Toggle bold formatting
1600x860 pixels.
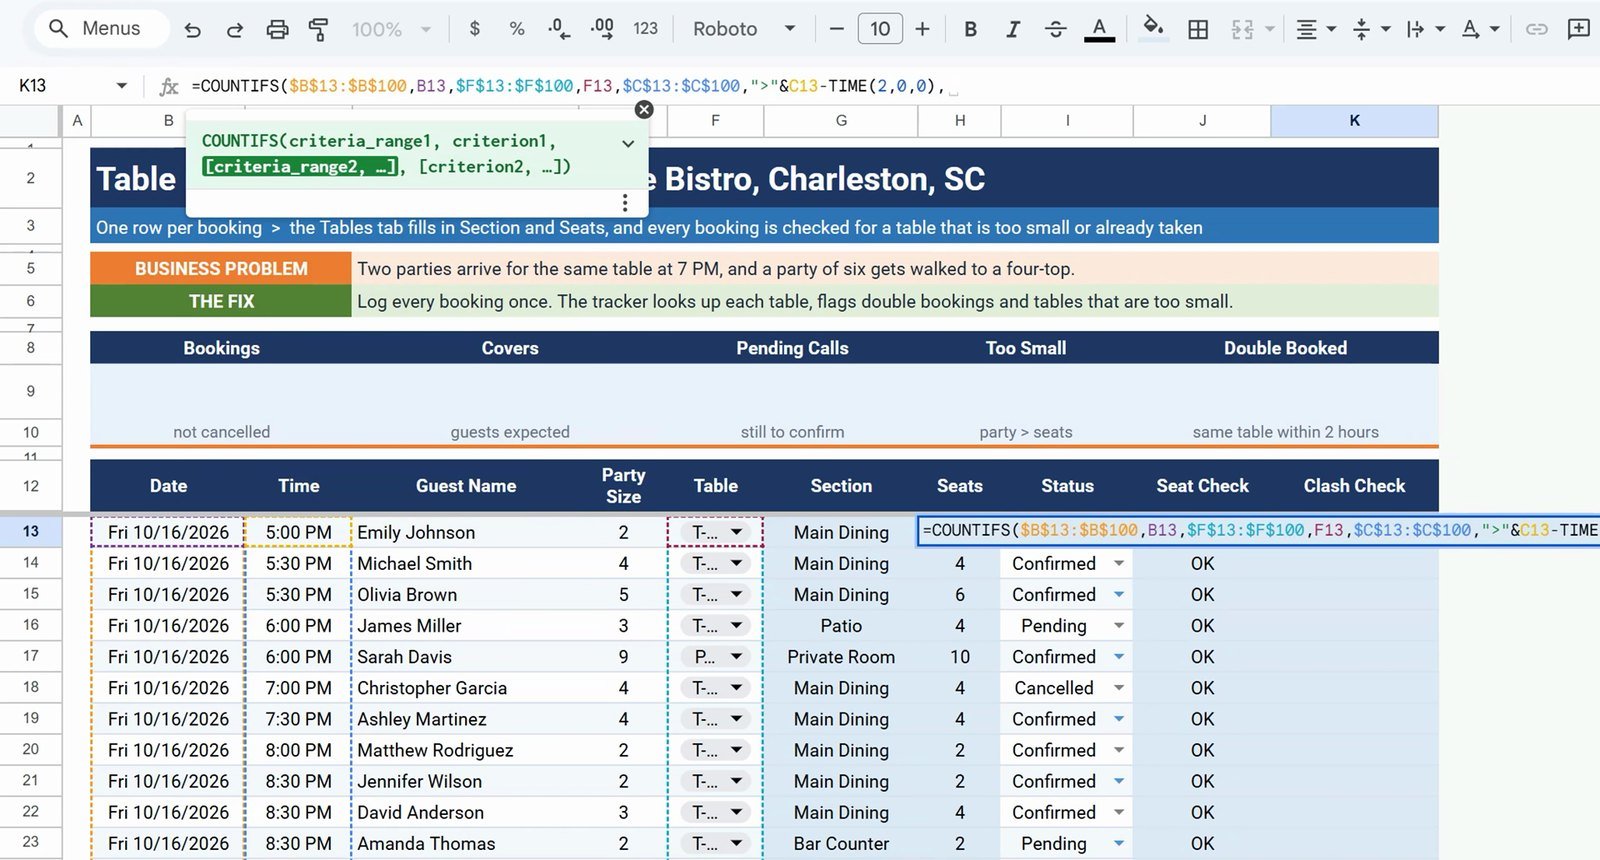pos(970,29)
